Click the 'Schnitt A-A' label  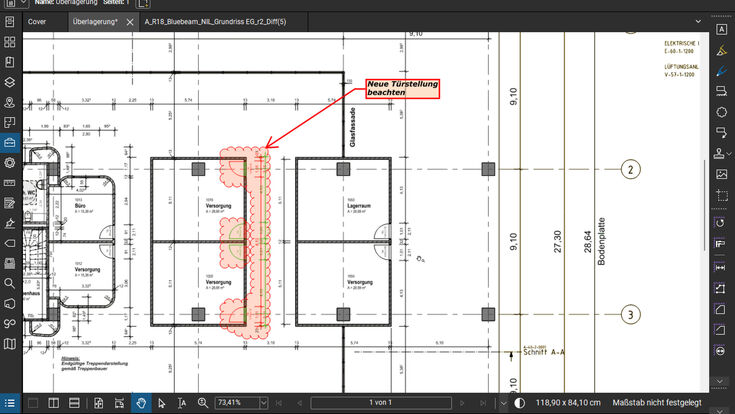pos(544,352)
